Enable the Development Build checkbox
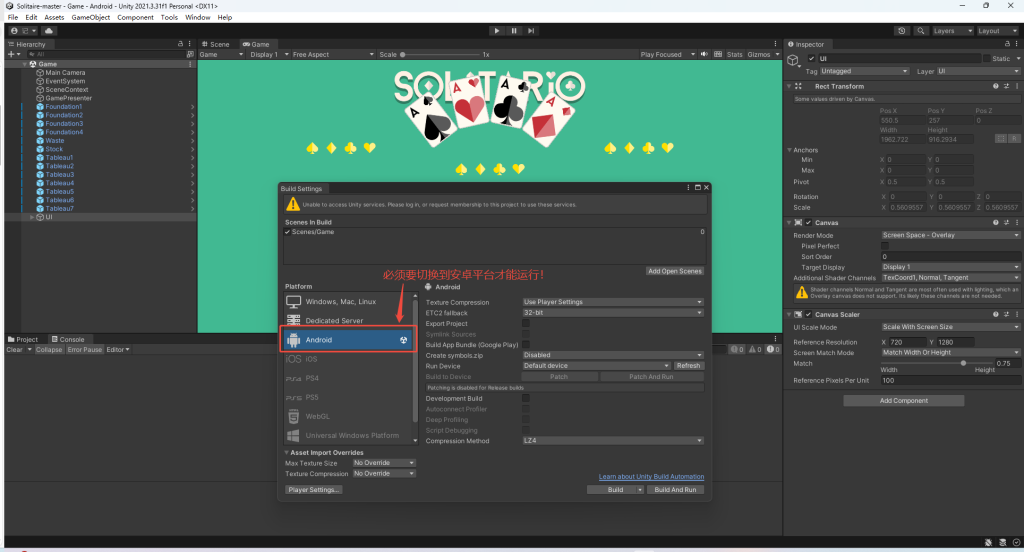 point(526,398)
